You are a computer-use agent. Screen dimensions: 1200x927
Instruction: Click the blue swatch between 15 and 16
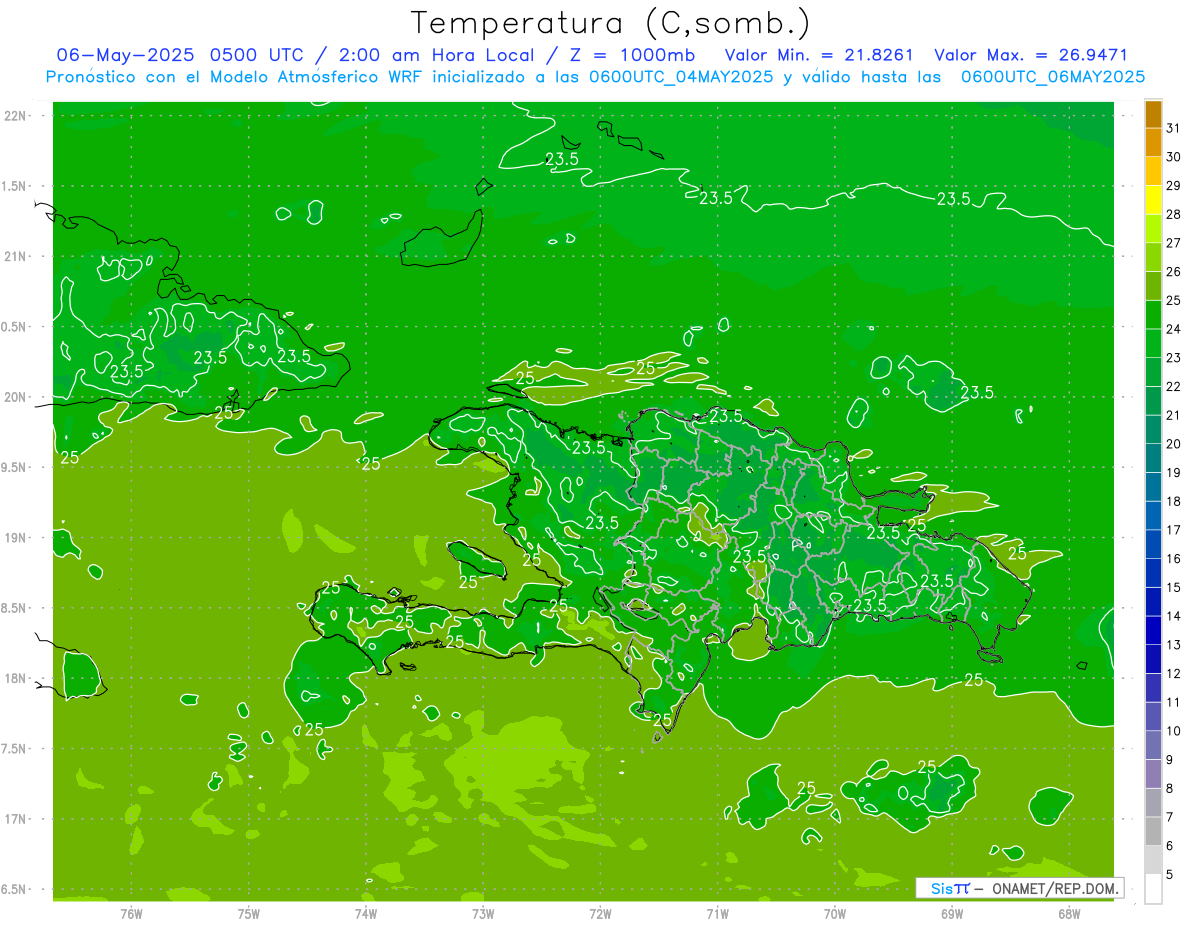click(1153, 573)
